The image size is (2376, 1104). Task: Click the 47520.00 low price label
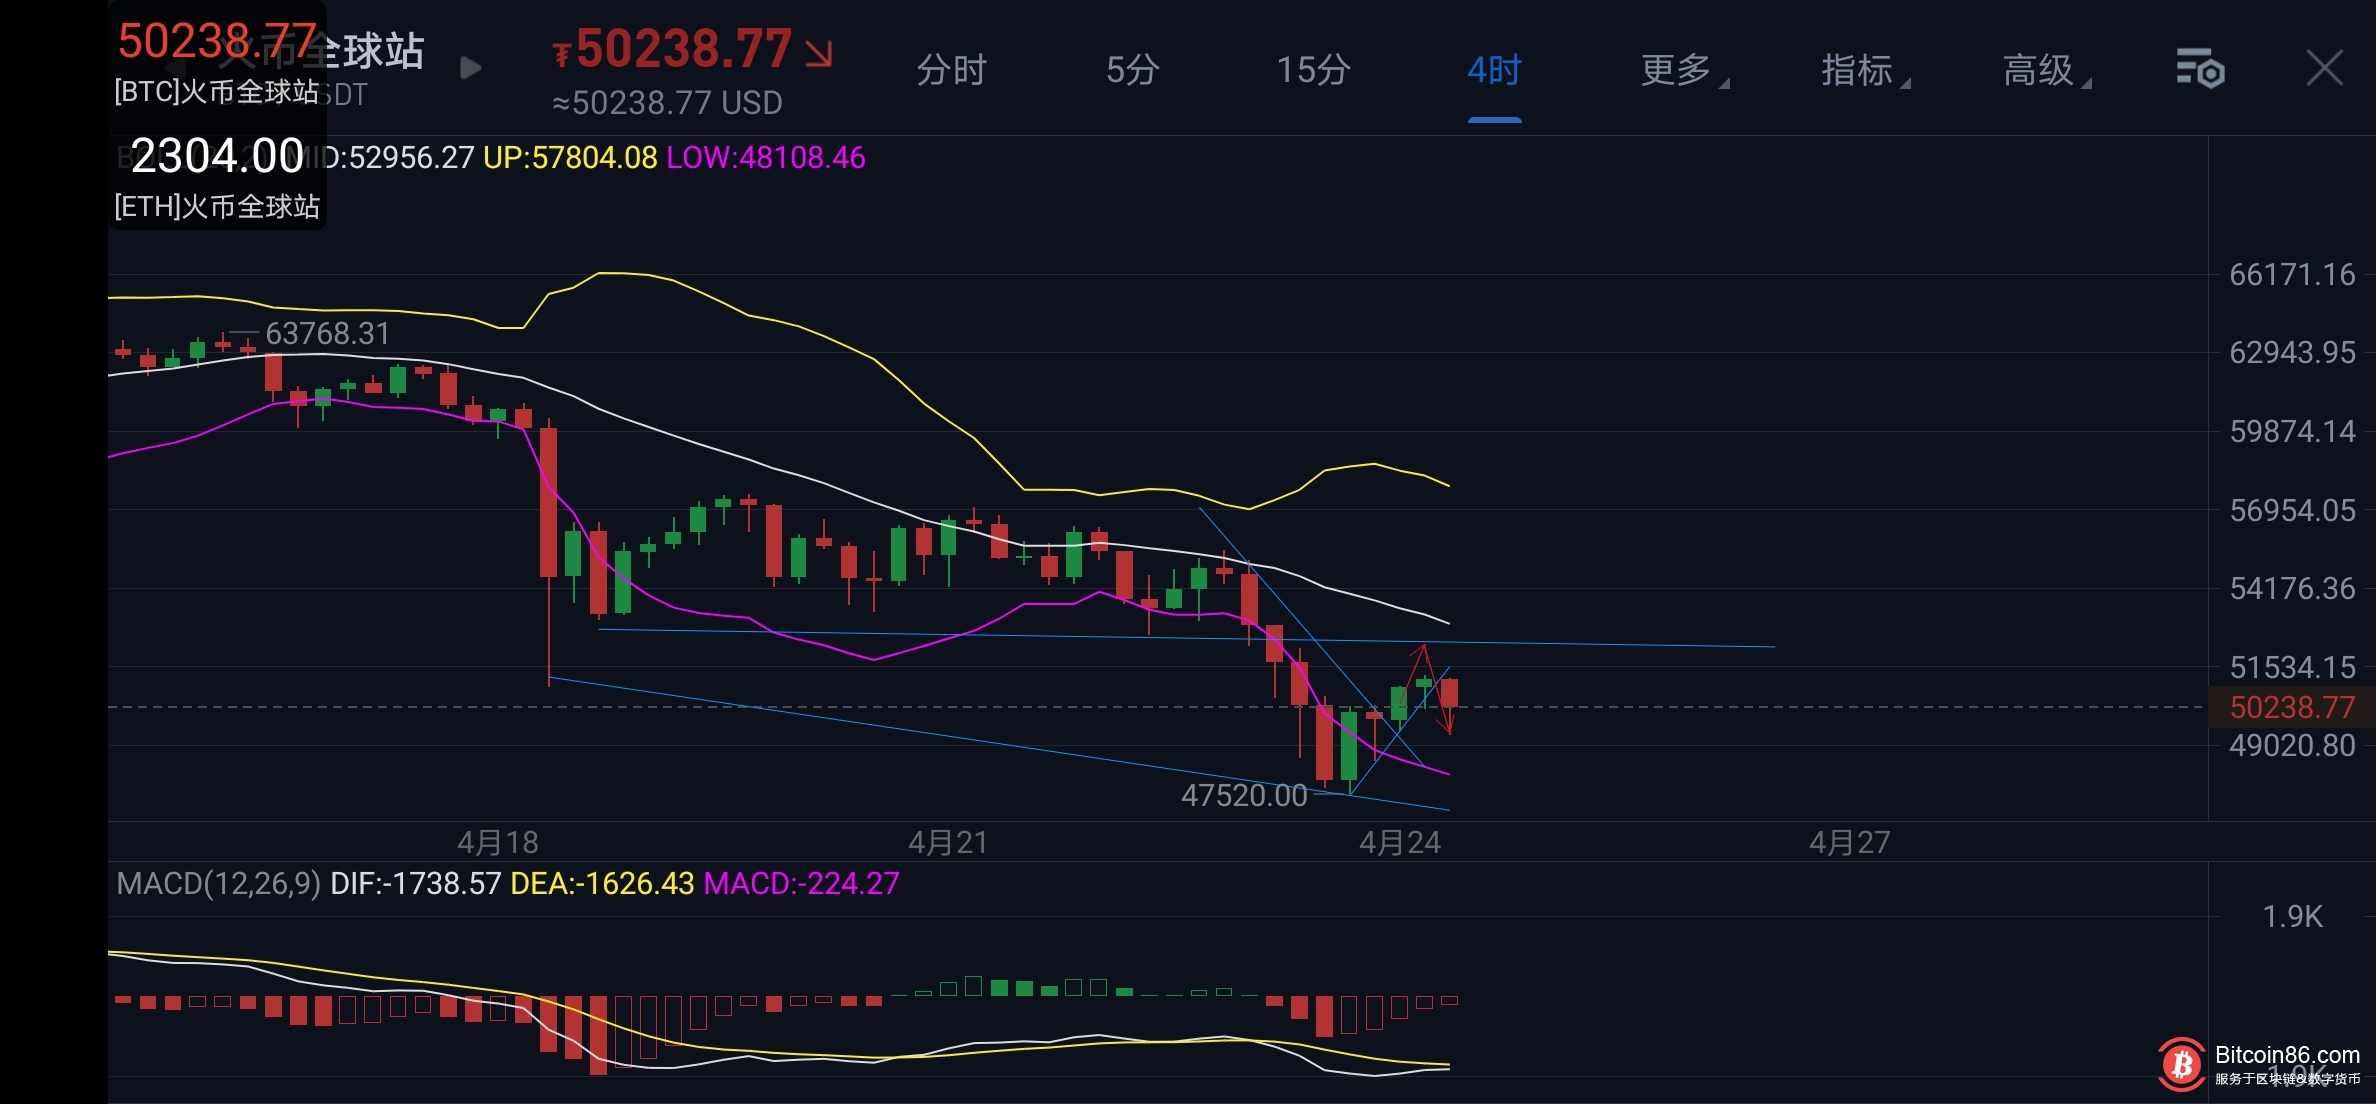pyautogui.click(x=1243, y=795)
